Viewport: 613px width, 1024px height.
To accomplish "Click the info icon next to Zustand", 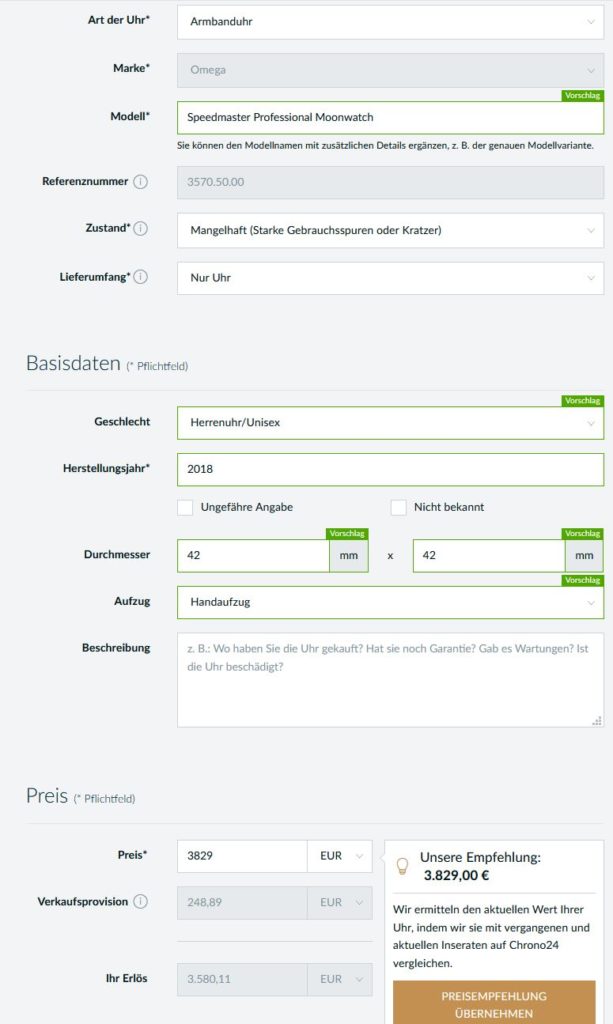I will tap(140, 228).
